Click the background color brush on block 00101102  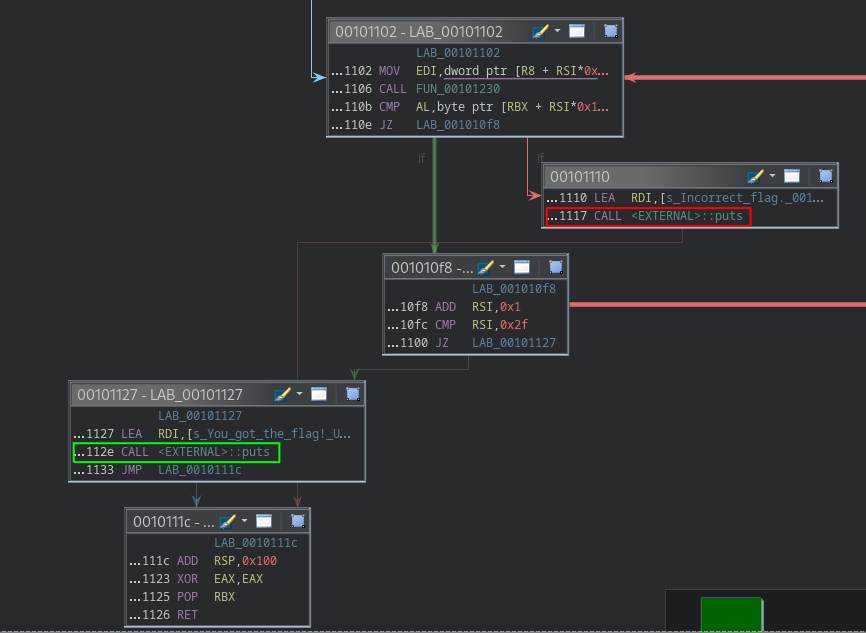pos(540,32)
